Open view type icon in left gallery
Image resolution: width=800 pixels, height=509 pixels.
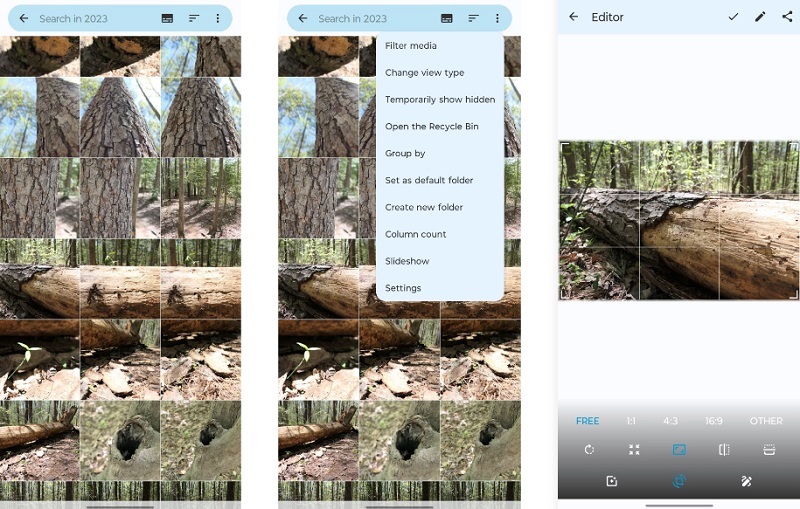(x=167, y=18)
